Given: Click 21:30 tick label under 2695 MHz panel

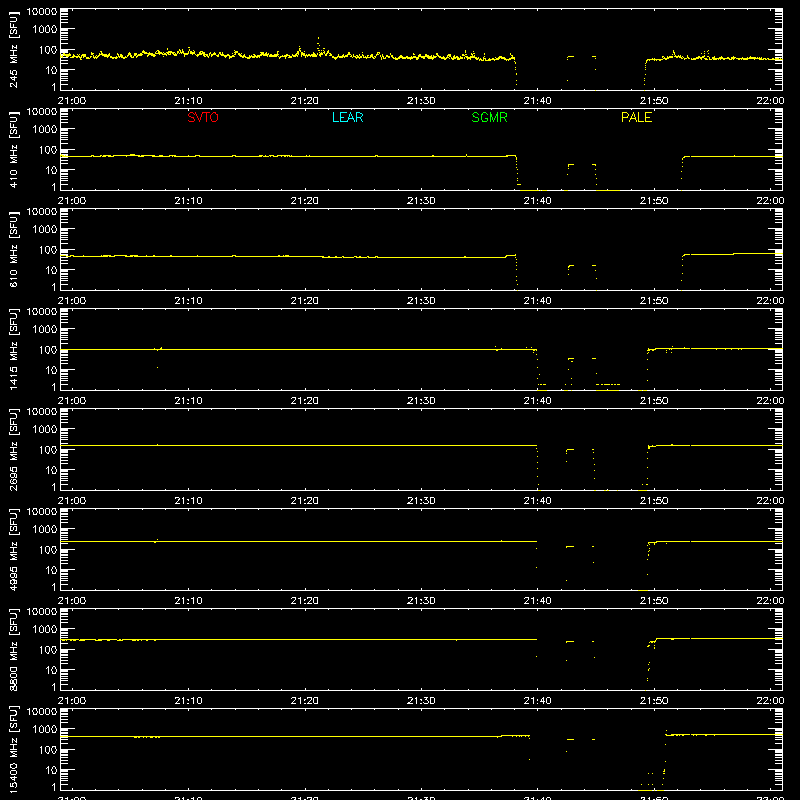Looking at the screenshot, I should coord(421,501).
